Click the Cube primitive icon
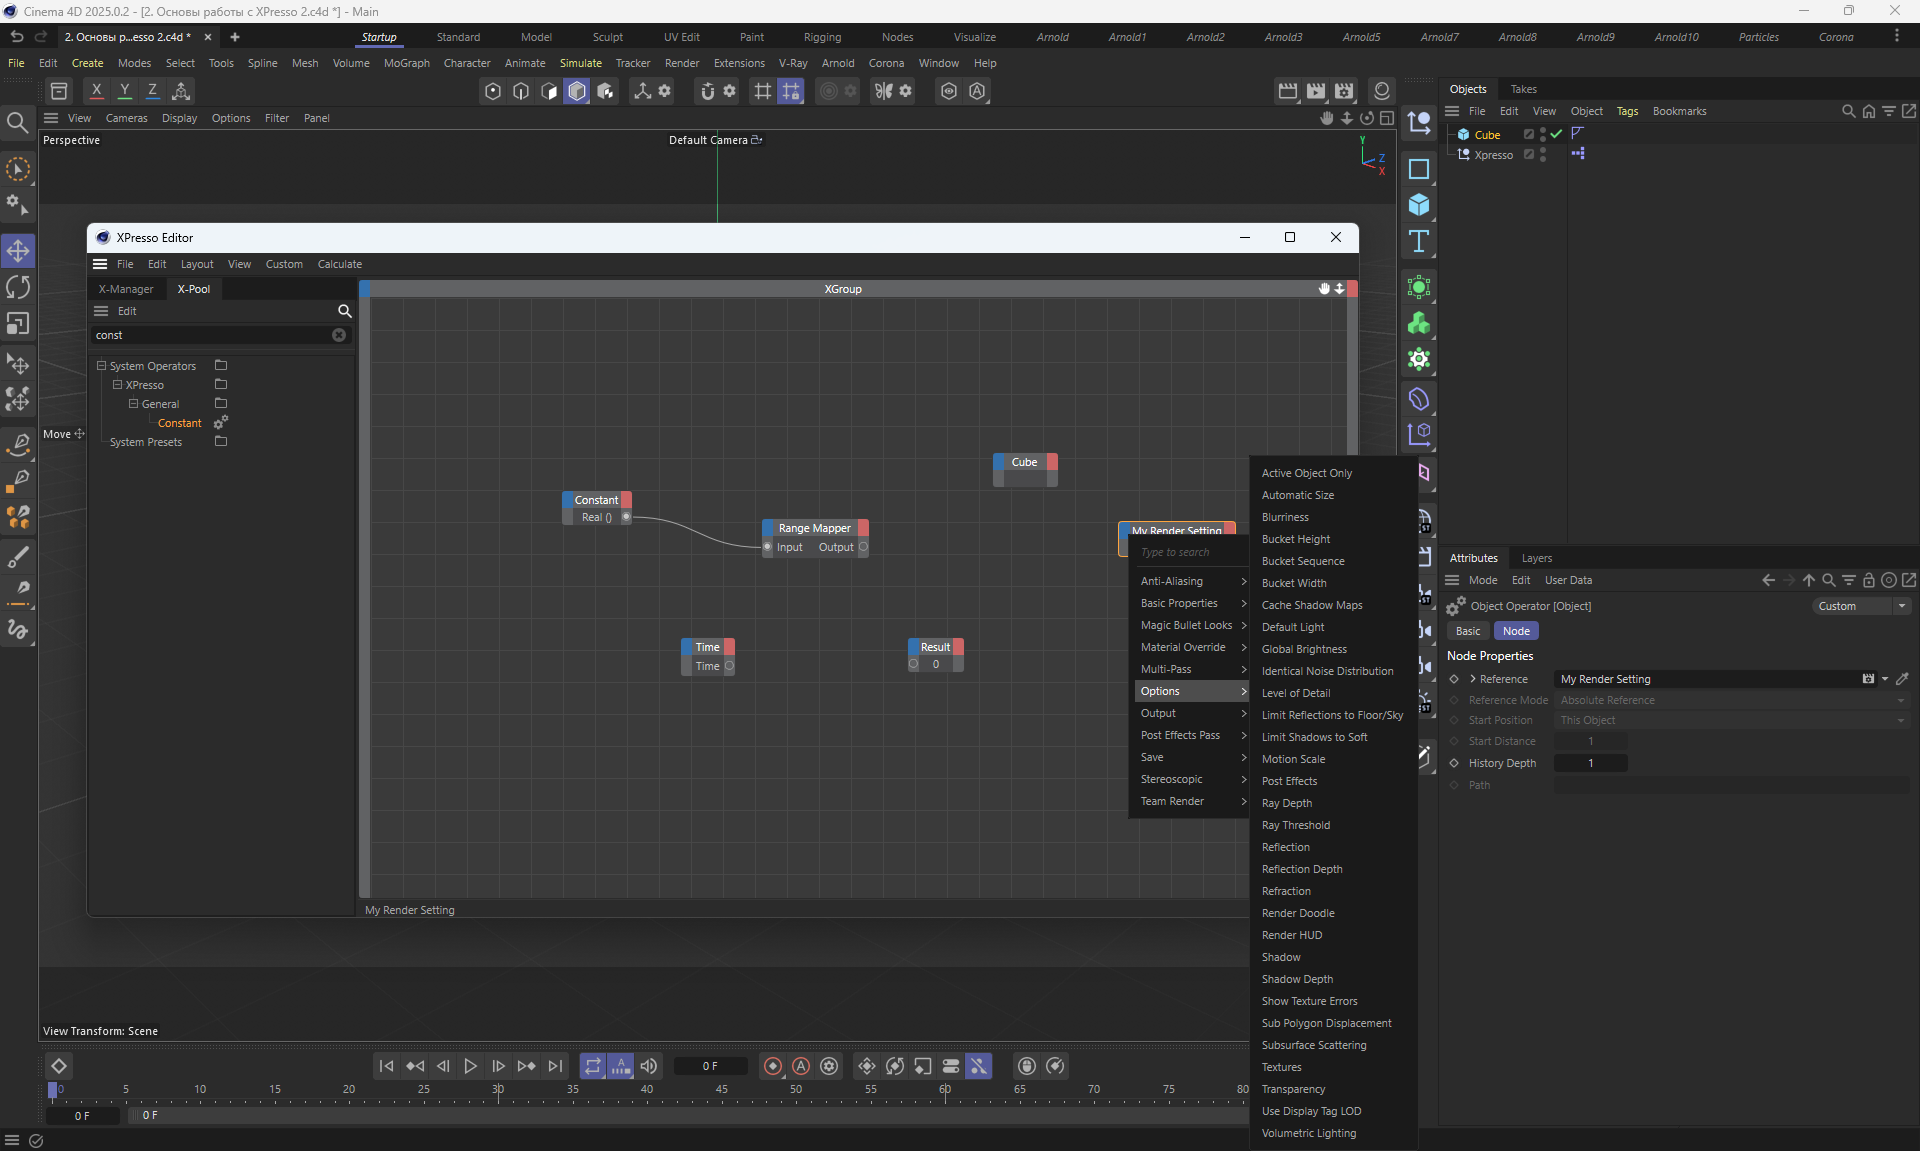The width and height of the screenshot is (1920, 1151). pos(1418,205)
